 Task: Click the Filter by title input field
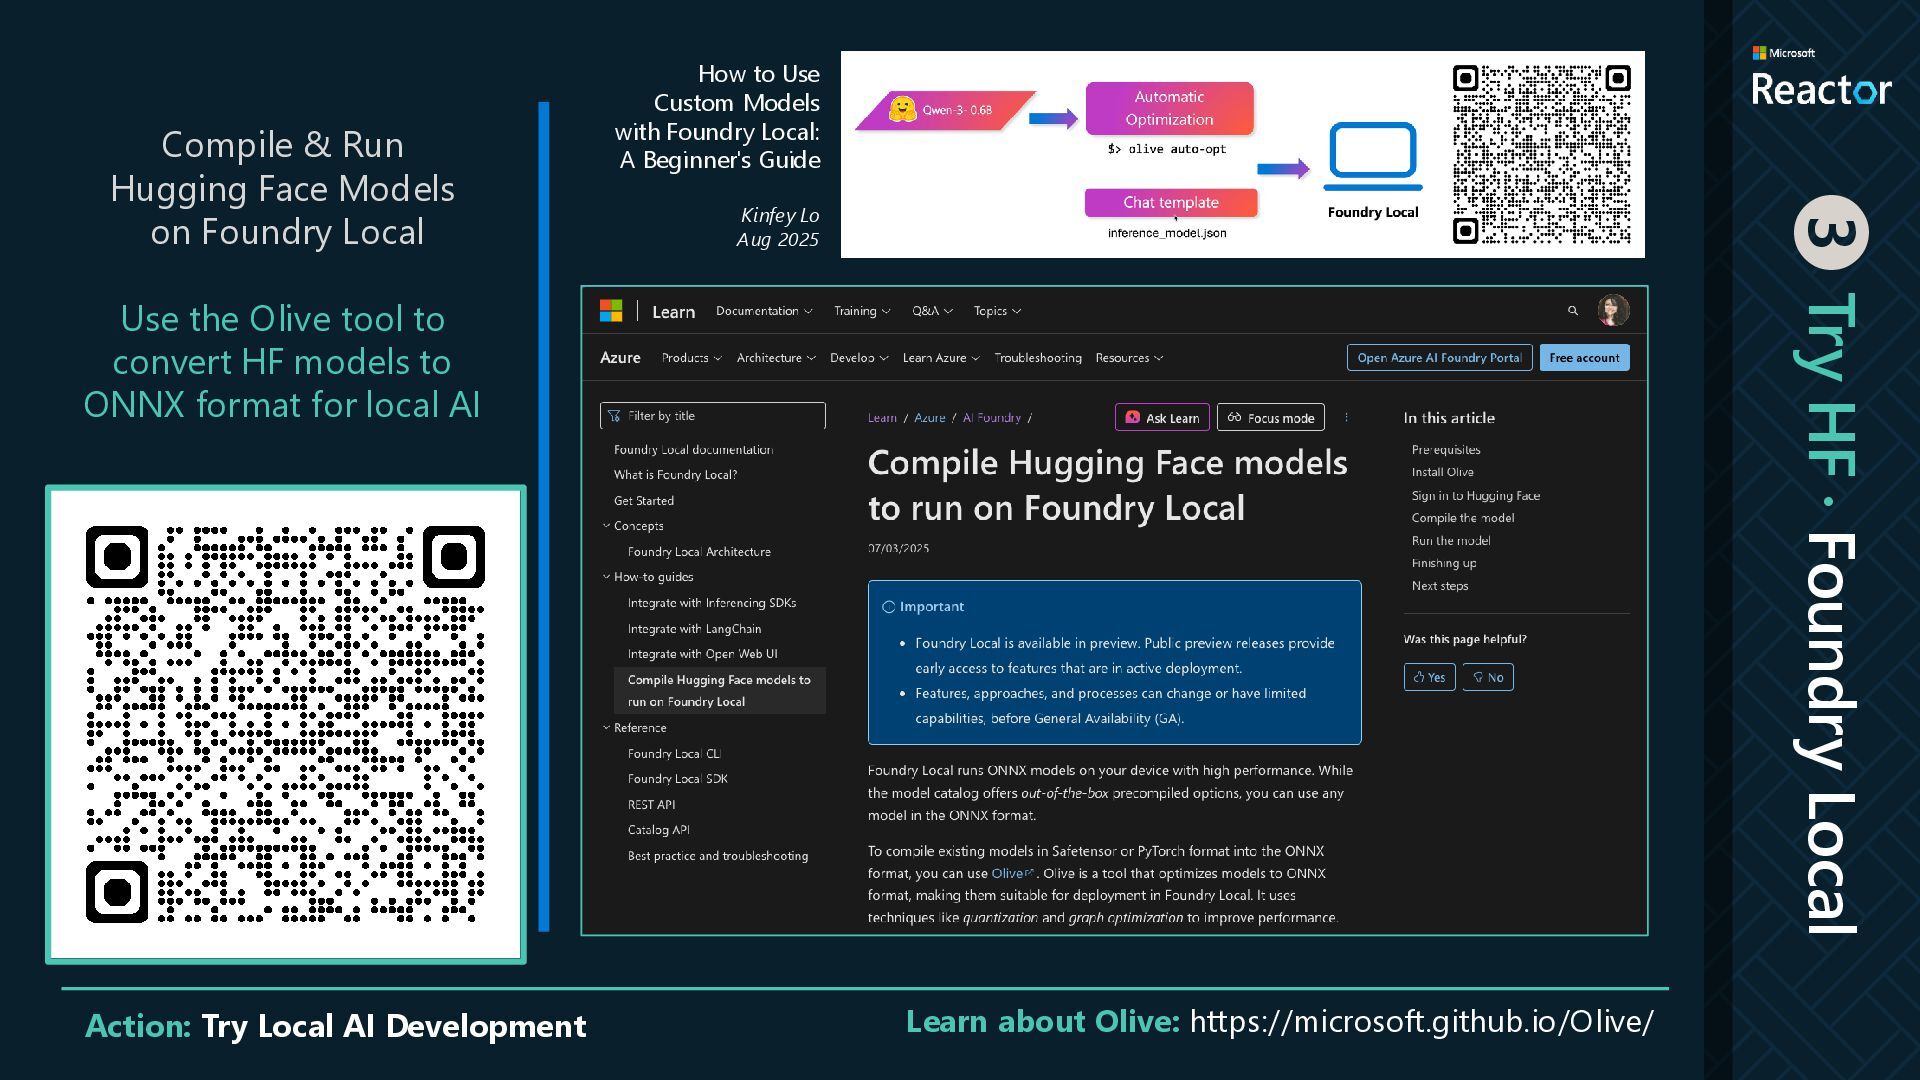712,416
